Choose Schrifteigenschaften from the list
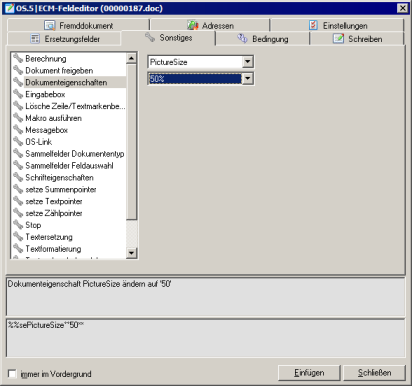Screen dimensions: 412x386 [59, 178]
